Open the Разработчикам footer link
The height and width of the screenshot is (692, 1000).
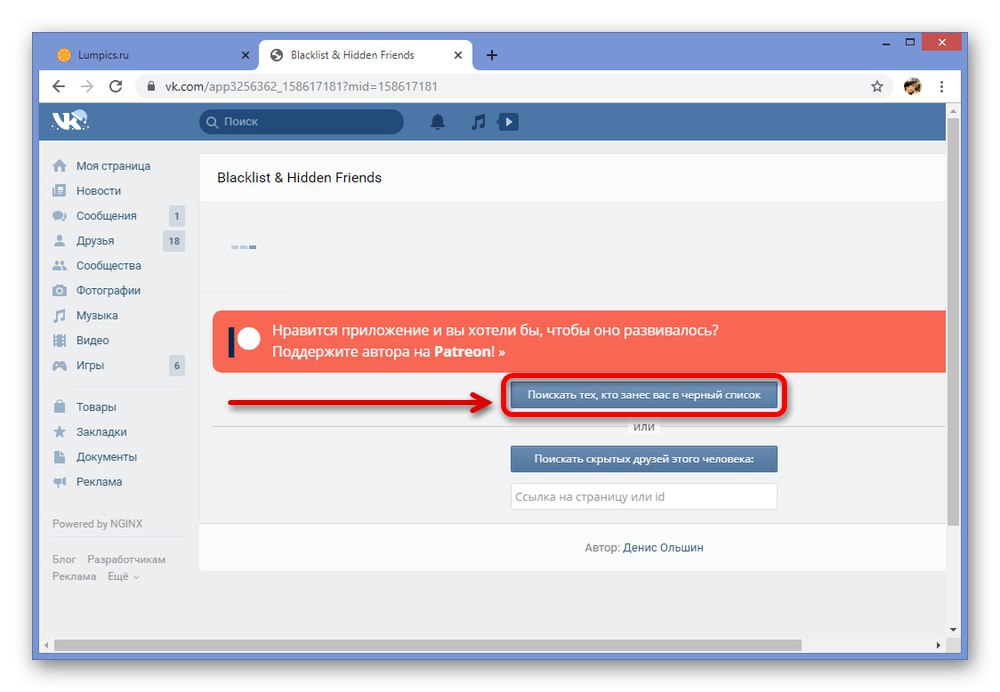click(x=126, y=559)
